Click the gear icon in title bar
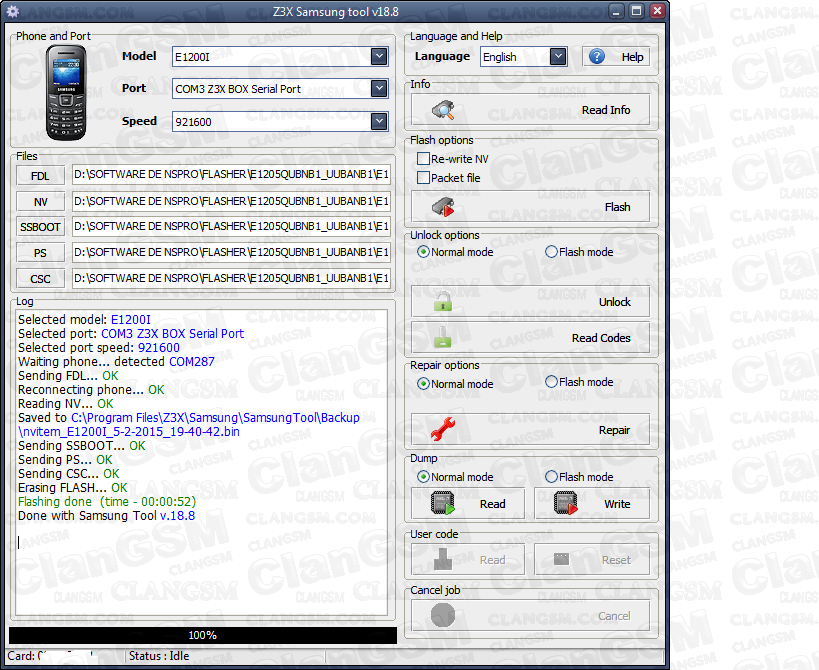Image resolution: width=819 pixels, height=670 pixels. [13, 11]
